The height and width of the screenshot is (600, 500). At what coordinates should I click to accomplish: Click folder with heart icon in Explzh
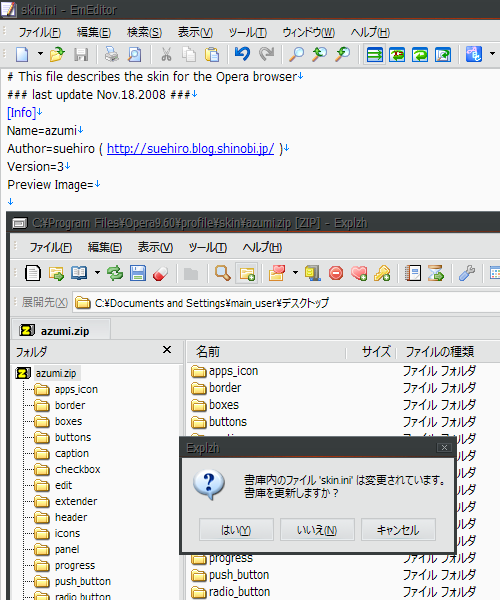(277, 273)
